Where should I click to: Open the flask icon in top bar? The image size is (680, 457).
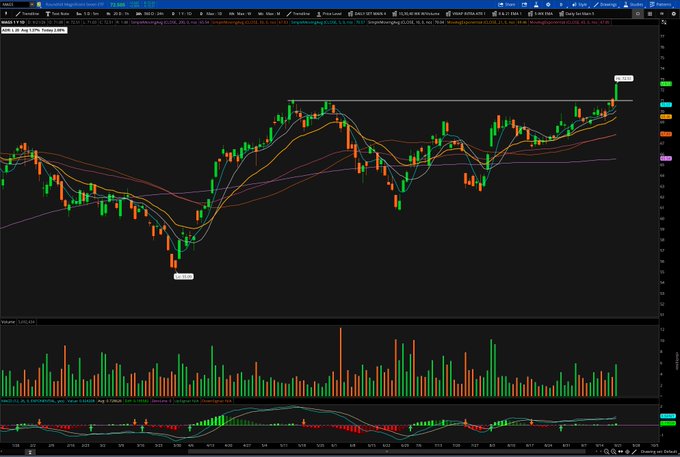pyautogui.click(x=536, y=4)
